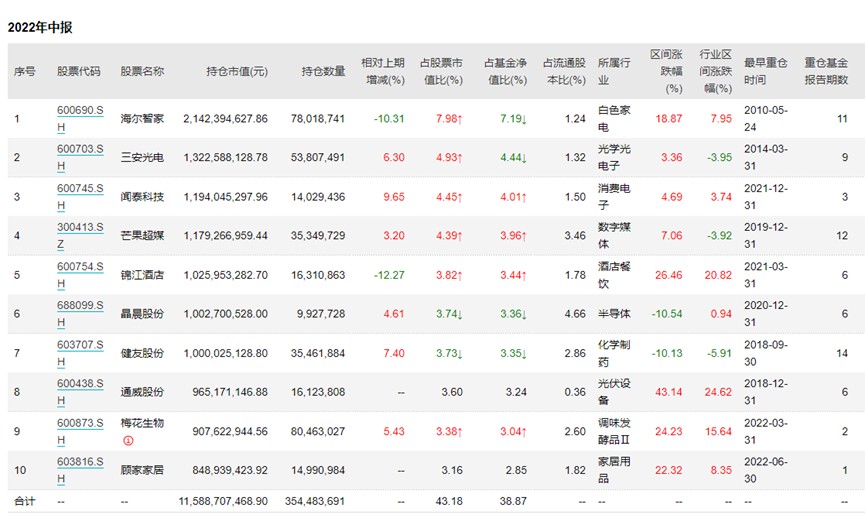Select stock code 600754.SH

(x=79, y=274)
